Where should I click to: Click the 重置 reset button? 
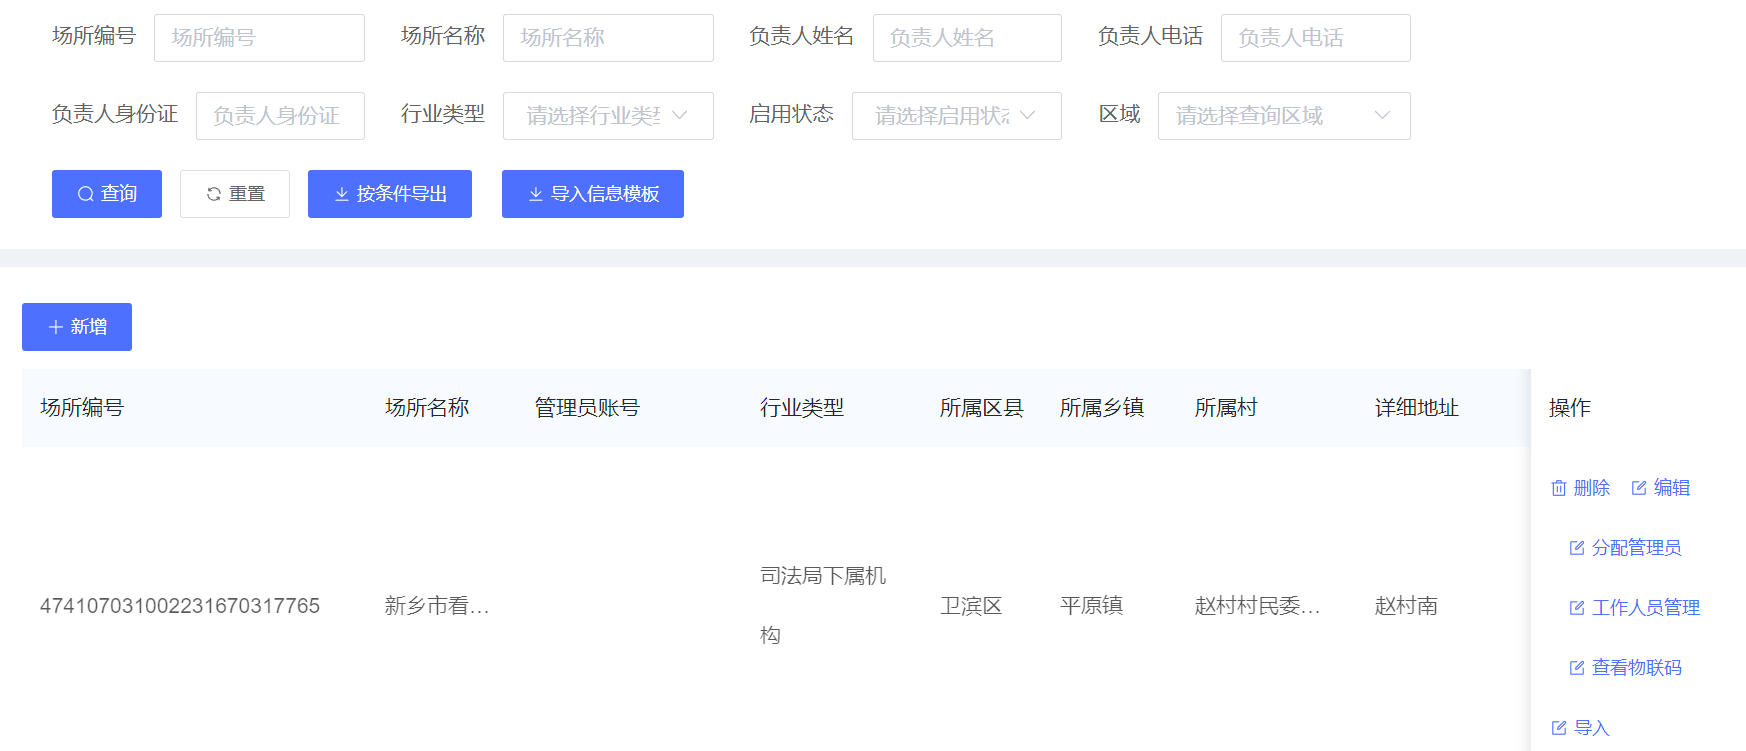click(234, 194)
